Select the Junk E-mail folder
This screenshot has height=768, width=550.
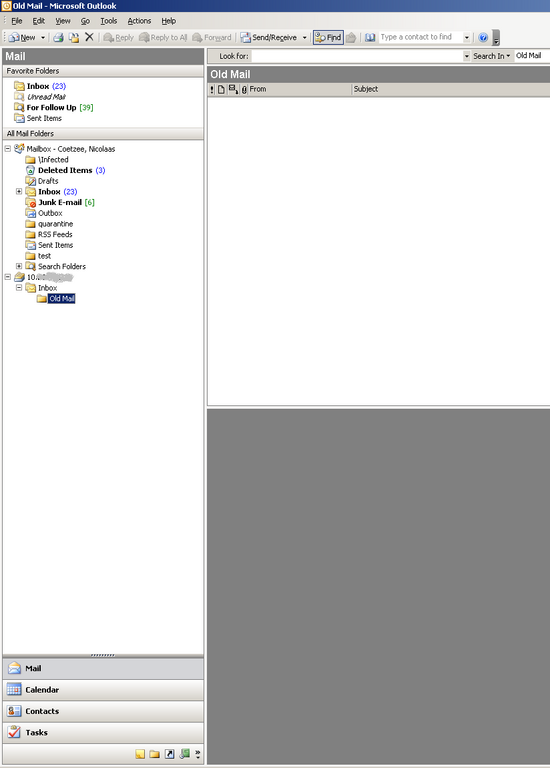[x=60, y=202]
